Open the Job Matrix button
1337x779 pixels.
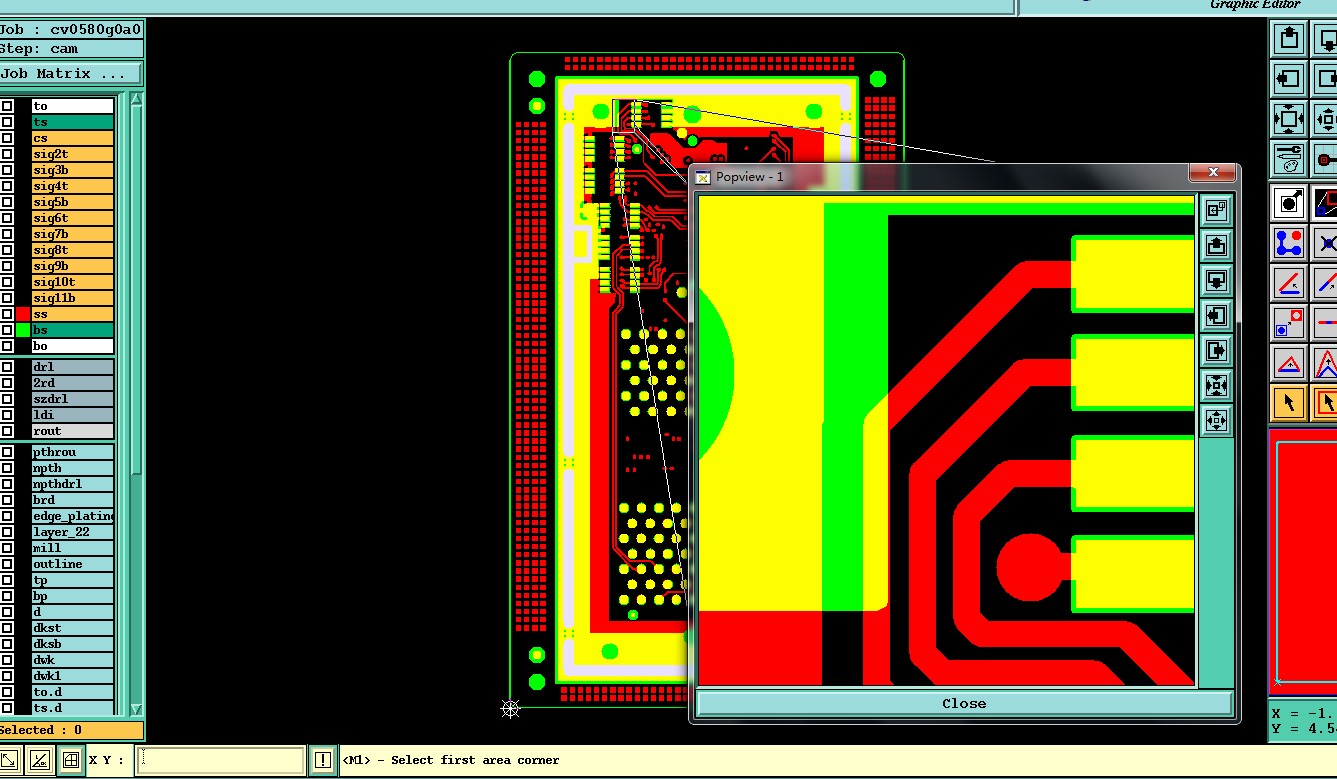pyautogui.click(x=70, y=74)
